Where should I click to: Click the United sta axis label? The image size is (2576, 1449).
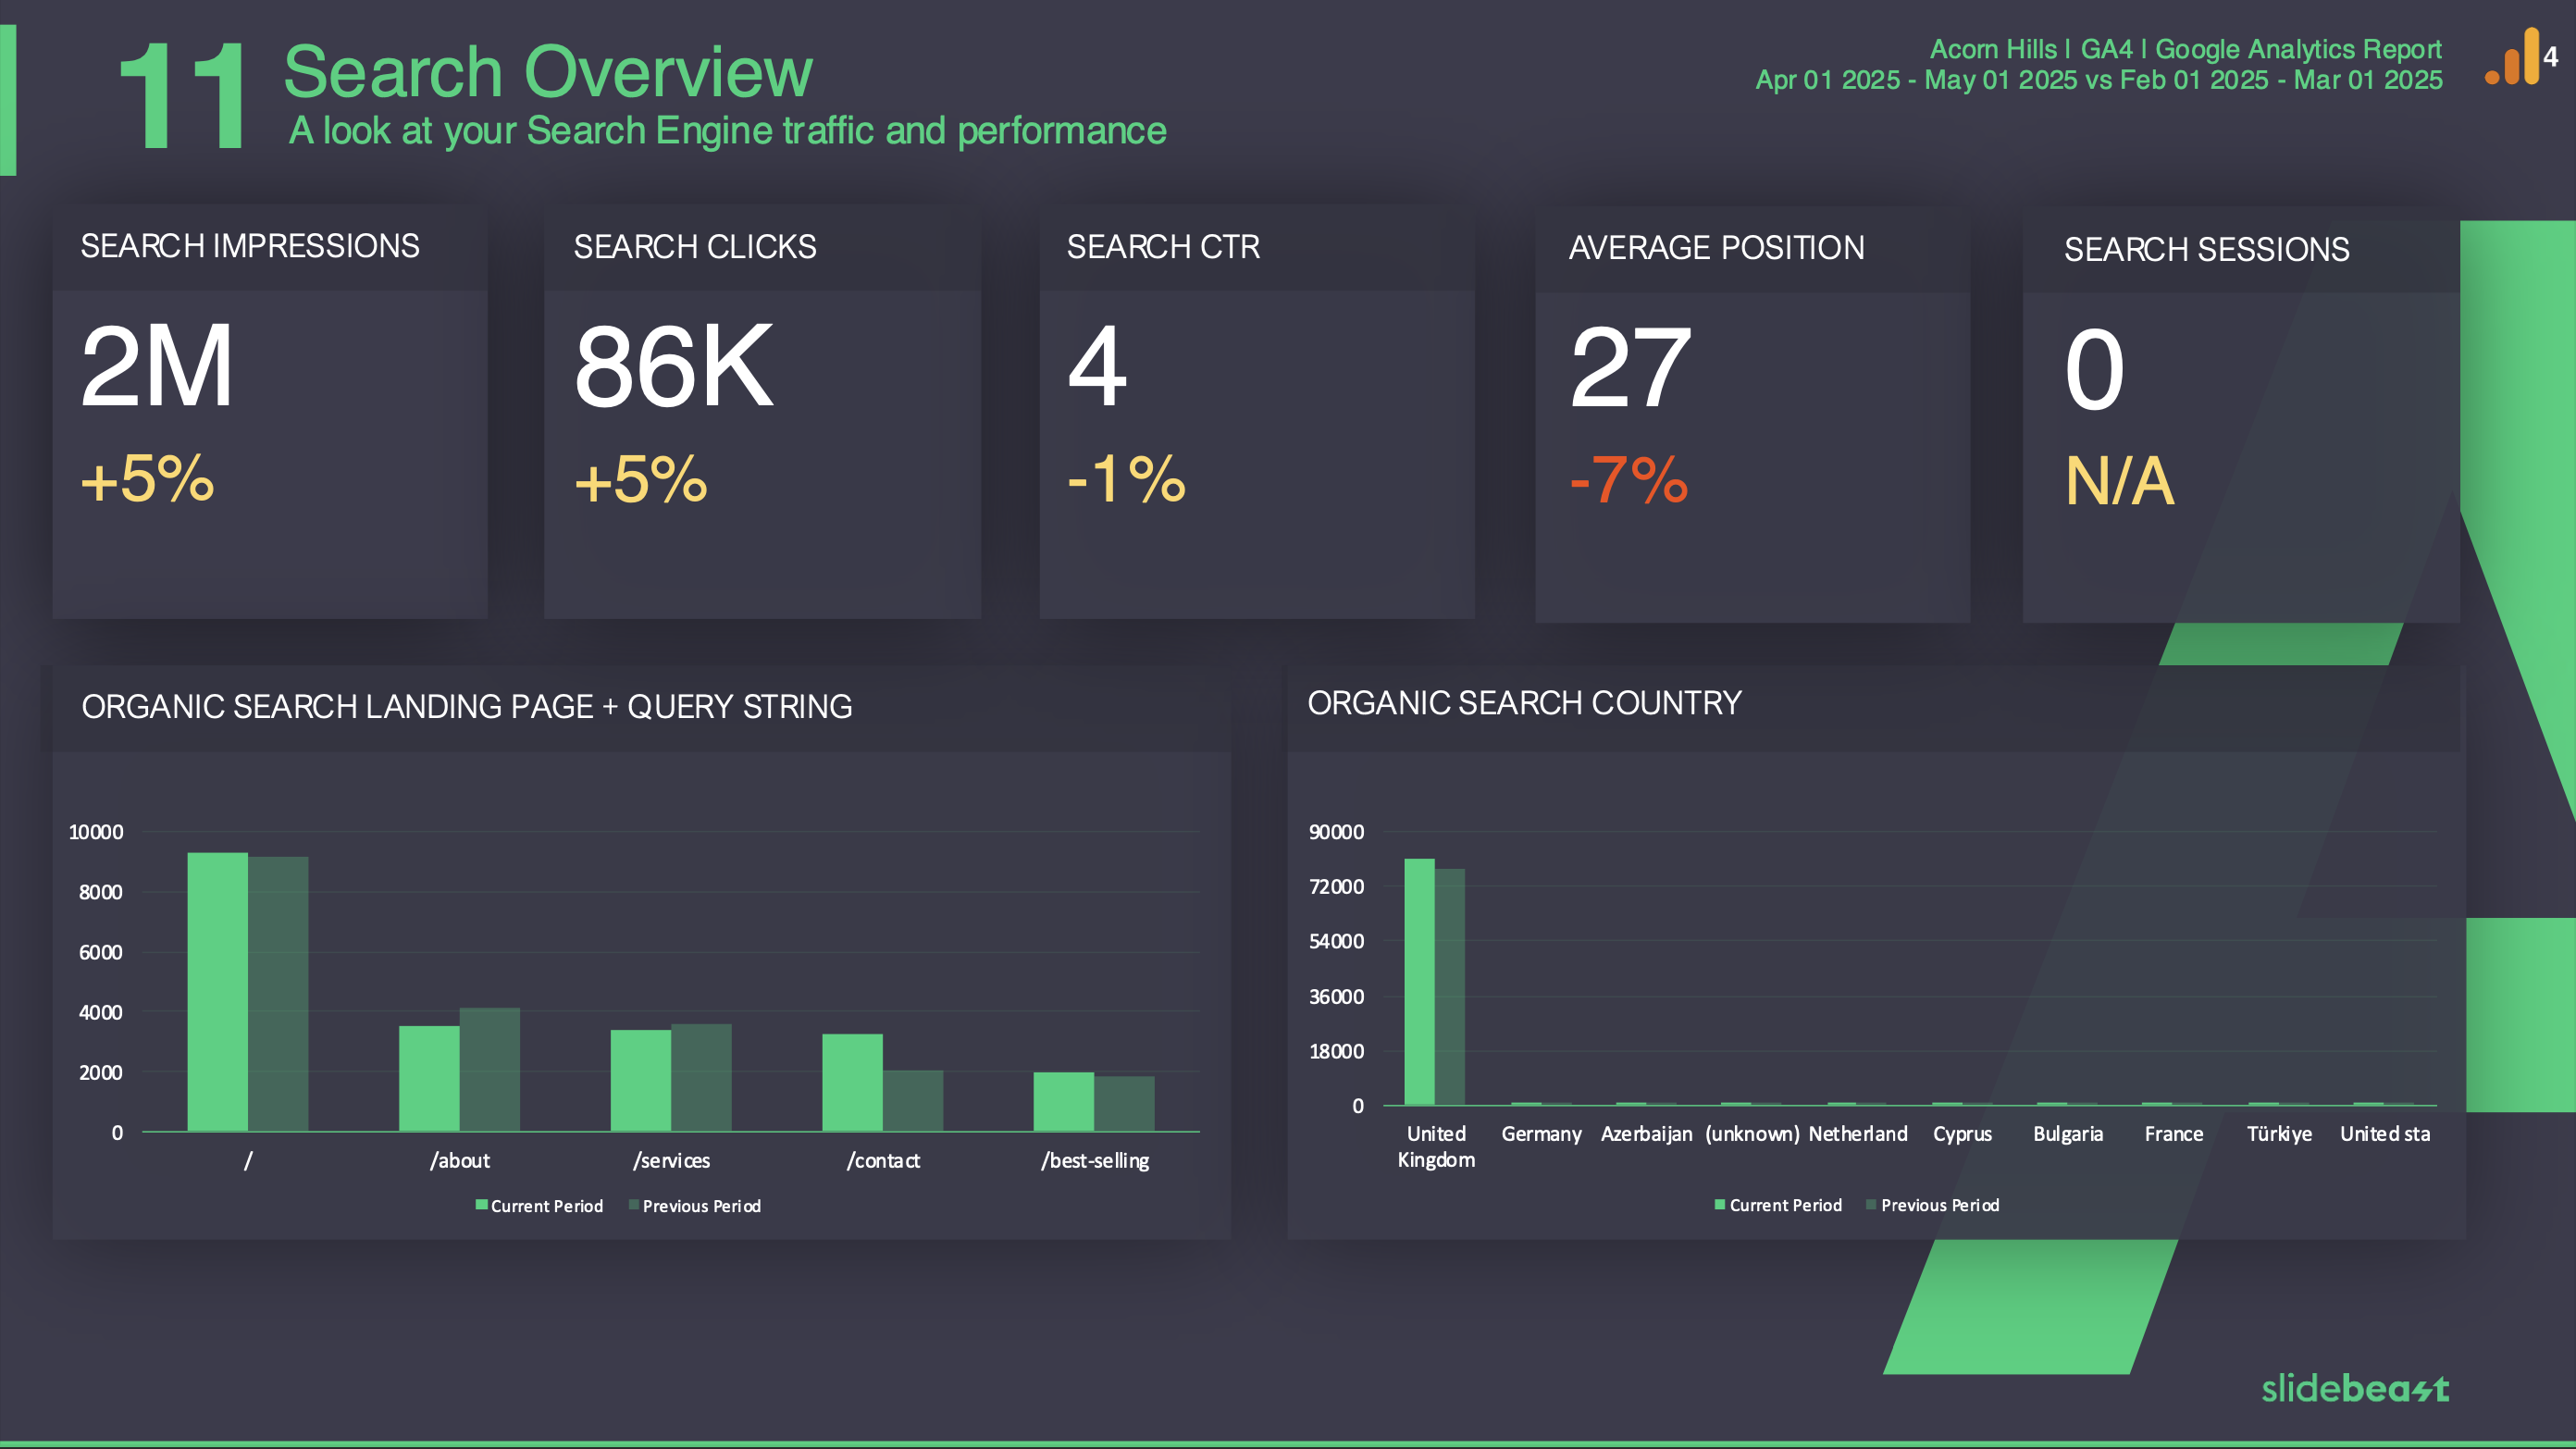pyautogui.click(x=2385, y=1134)
